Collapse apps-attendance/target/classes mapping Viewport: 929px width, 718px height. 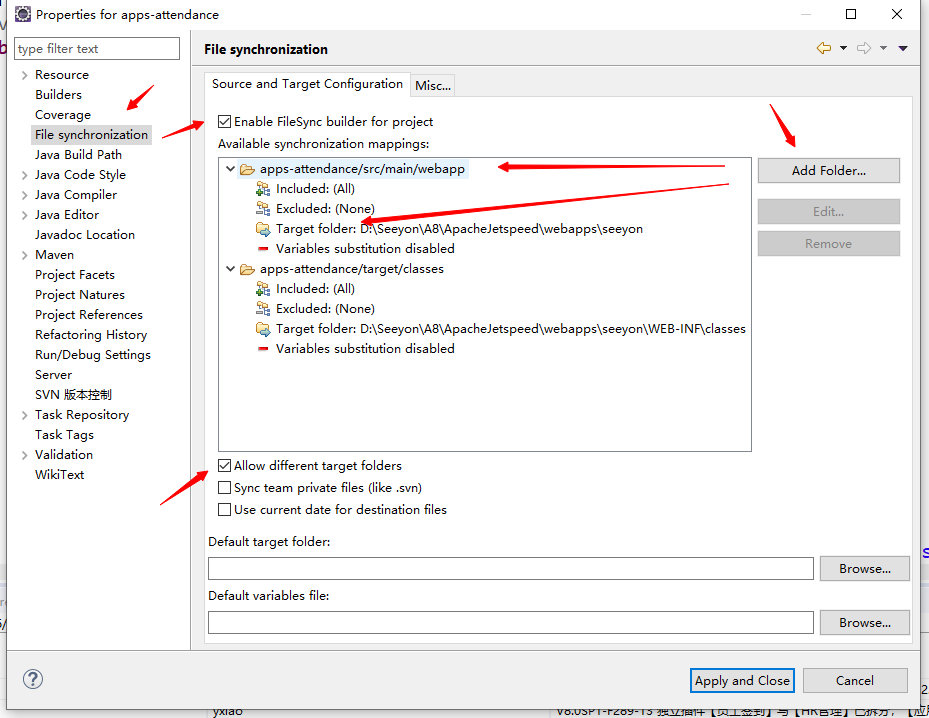pyautogui.click(x=230, y=269)
